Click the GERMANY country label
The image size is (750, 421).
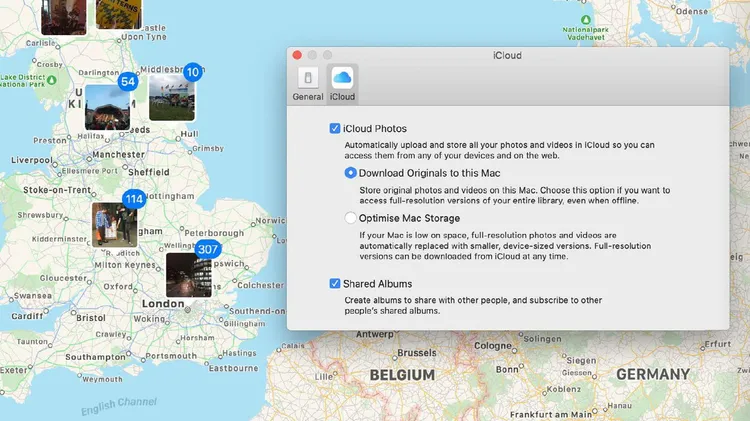point(653,374)
